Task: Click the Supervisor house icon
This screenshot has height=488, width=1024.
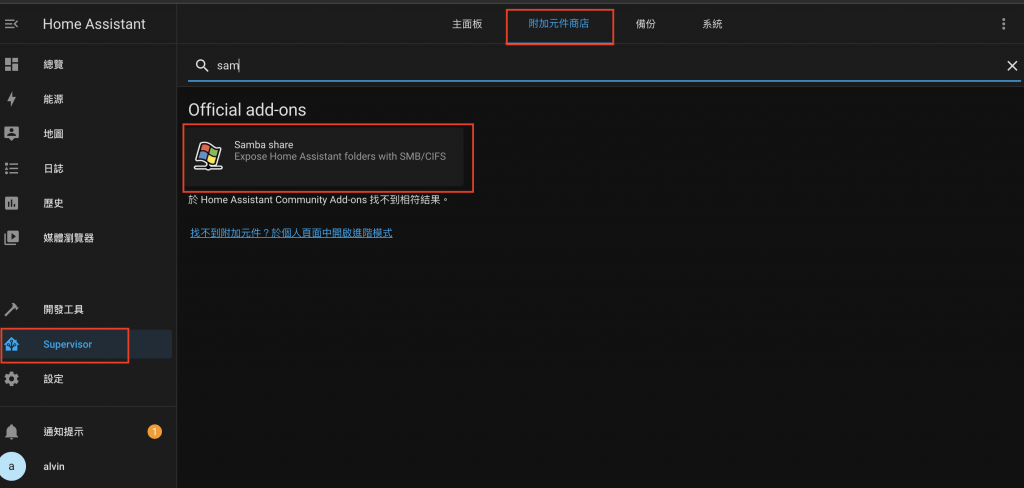Action: click(12, 344)
